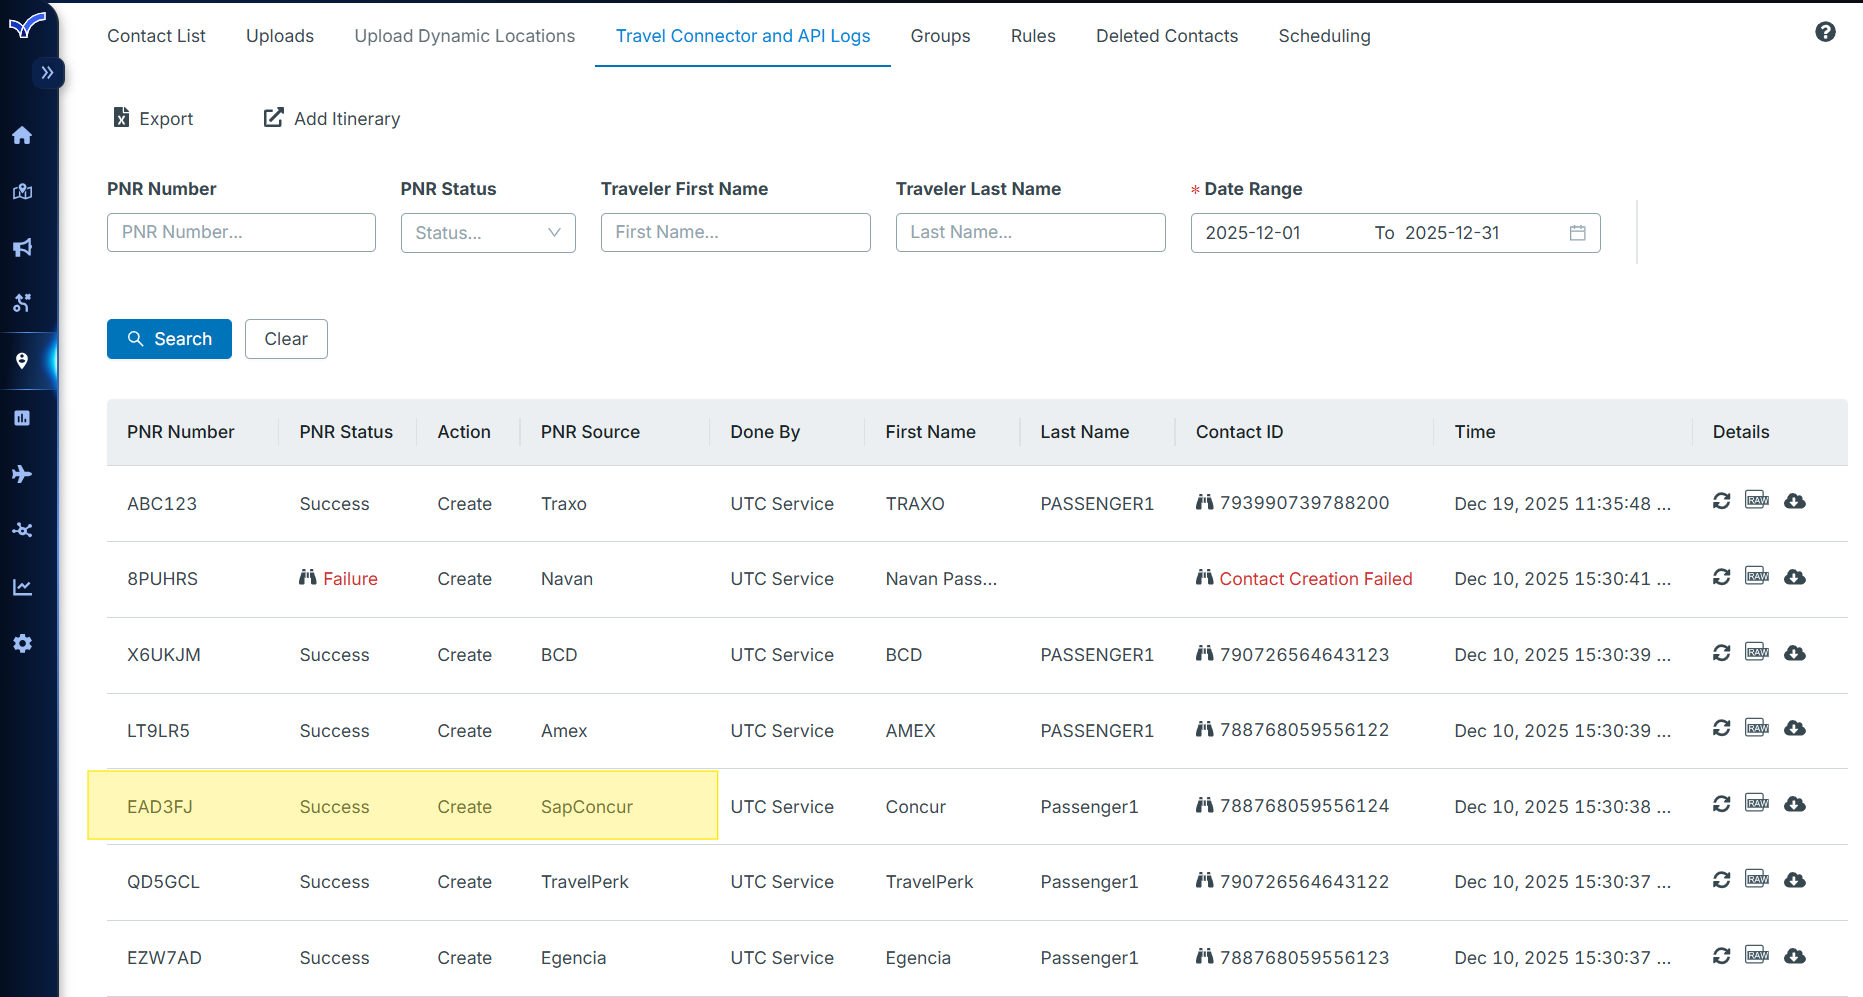Open the PNR Status dropdown

(x=488, y=233)
